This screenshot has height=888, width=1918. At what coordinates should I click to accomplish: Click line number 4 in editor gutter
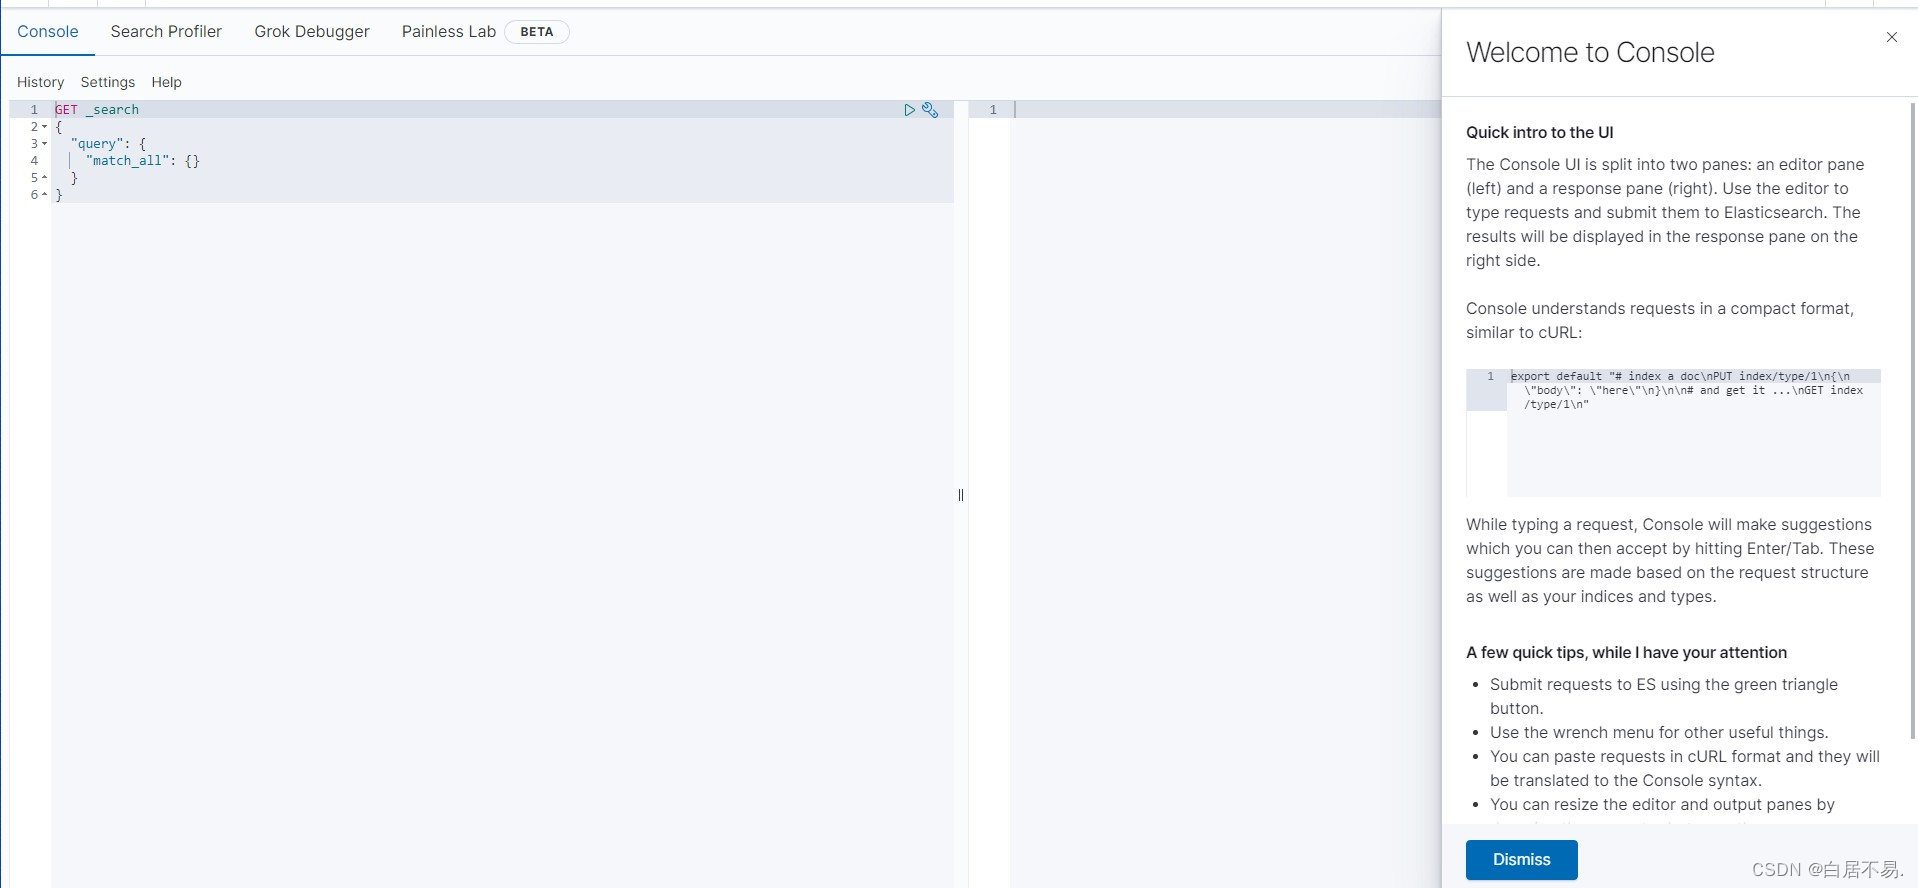[x=34, y=161]
